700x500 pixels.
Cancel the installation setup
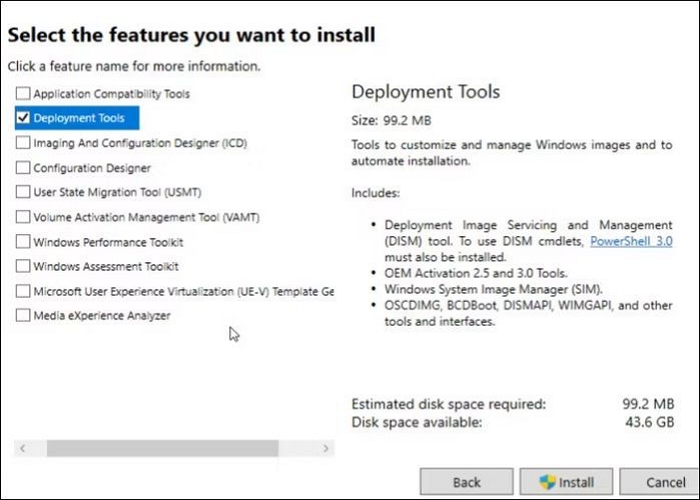click(665, 482)
